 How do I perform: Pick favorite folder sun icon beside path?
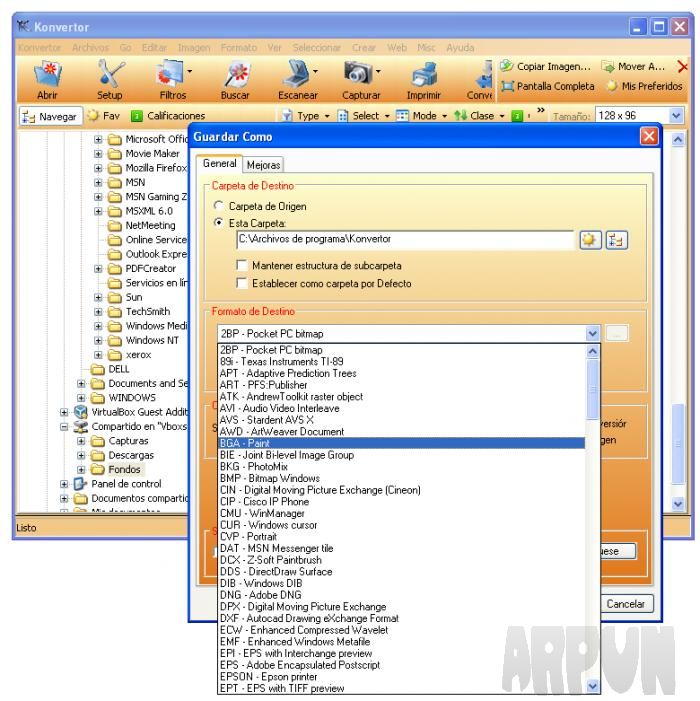[x=590, y=240]
